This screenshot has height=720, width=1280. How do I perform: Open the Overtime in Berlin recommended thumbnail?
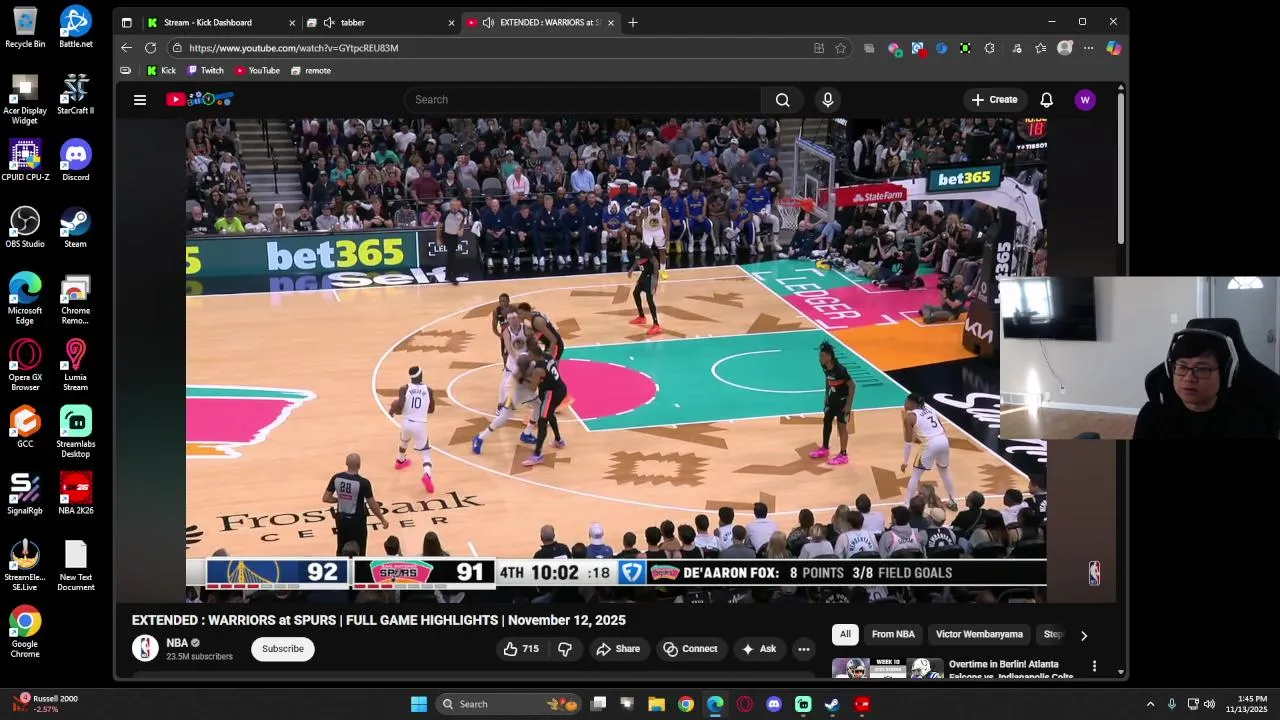point(887,668)
